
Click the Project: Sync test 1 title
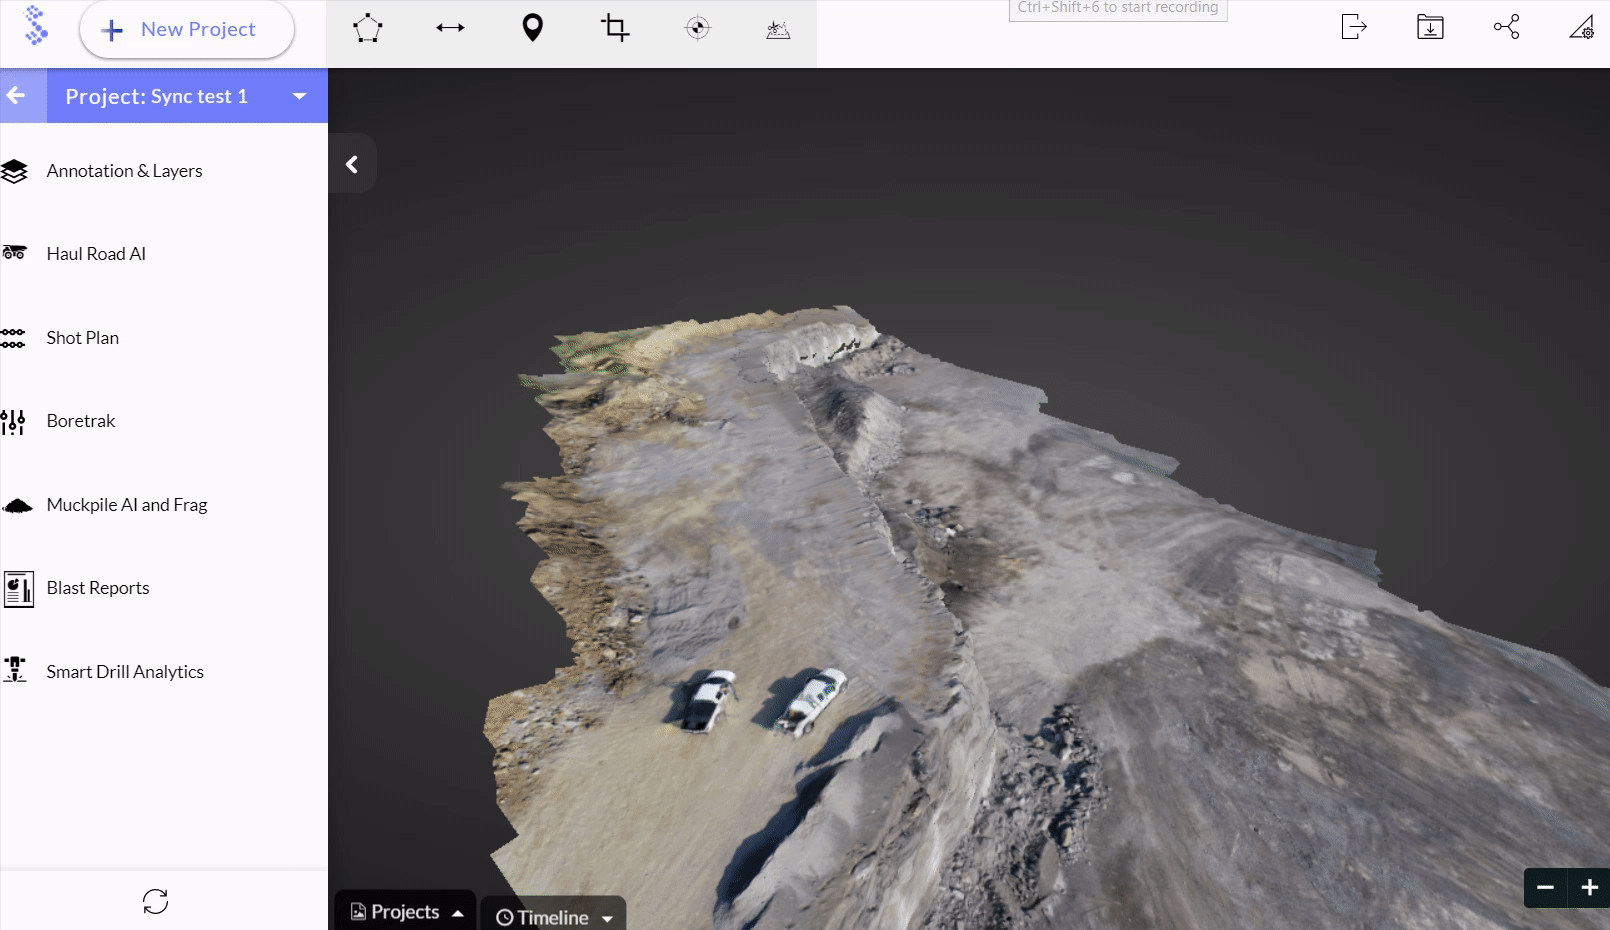156,96
